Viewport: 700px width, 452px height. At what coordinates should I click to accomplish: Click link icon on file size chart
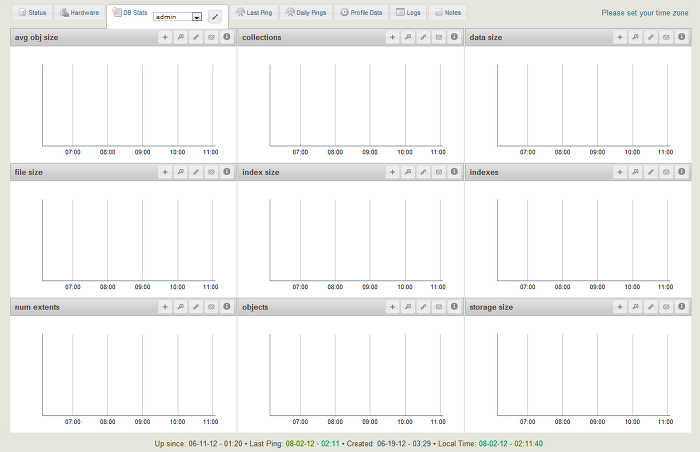coord(196,172)
